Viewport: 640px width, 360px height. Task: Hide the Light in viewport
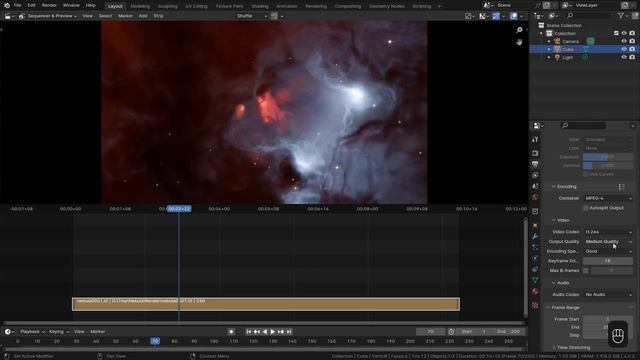click(x=624, y=58)
